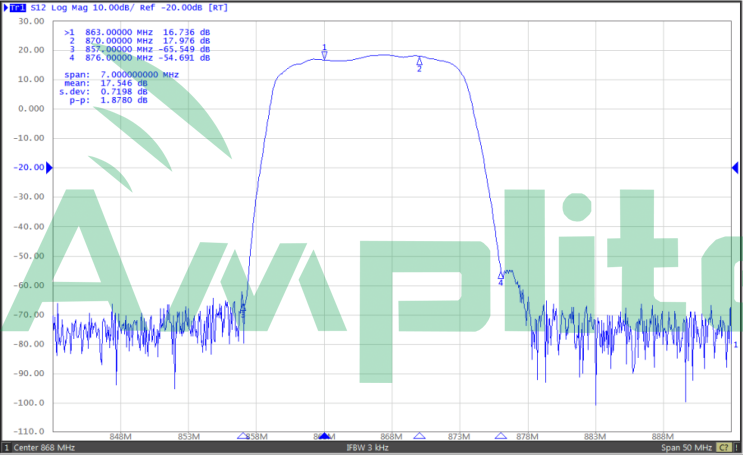Click the Center 868 MHz status field
The image size is (743, 455).
click(x=44, y=447)
